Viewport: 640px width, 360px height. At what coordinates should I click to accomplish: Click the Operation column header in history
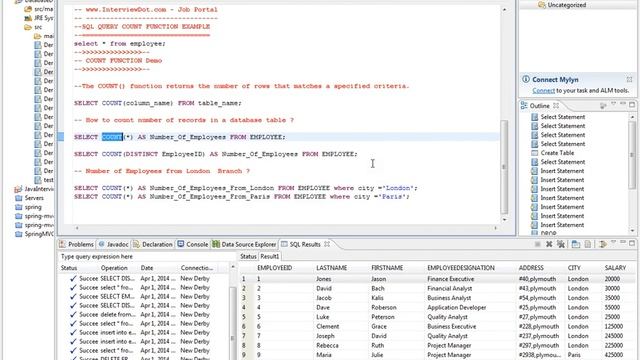114,268
